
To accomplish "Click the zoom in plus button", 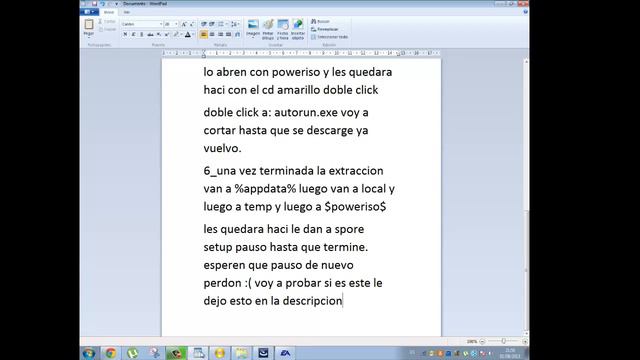I will [525, 341].
